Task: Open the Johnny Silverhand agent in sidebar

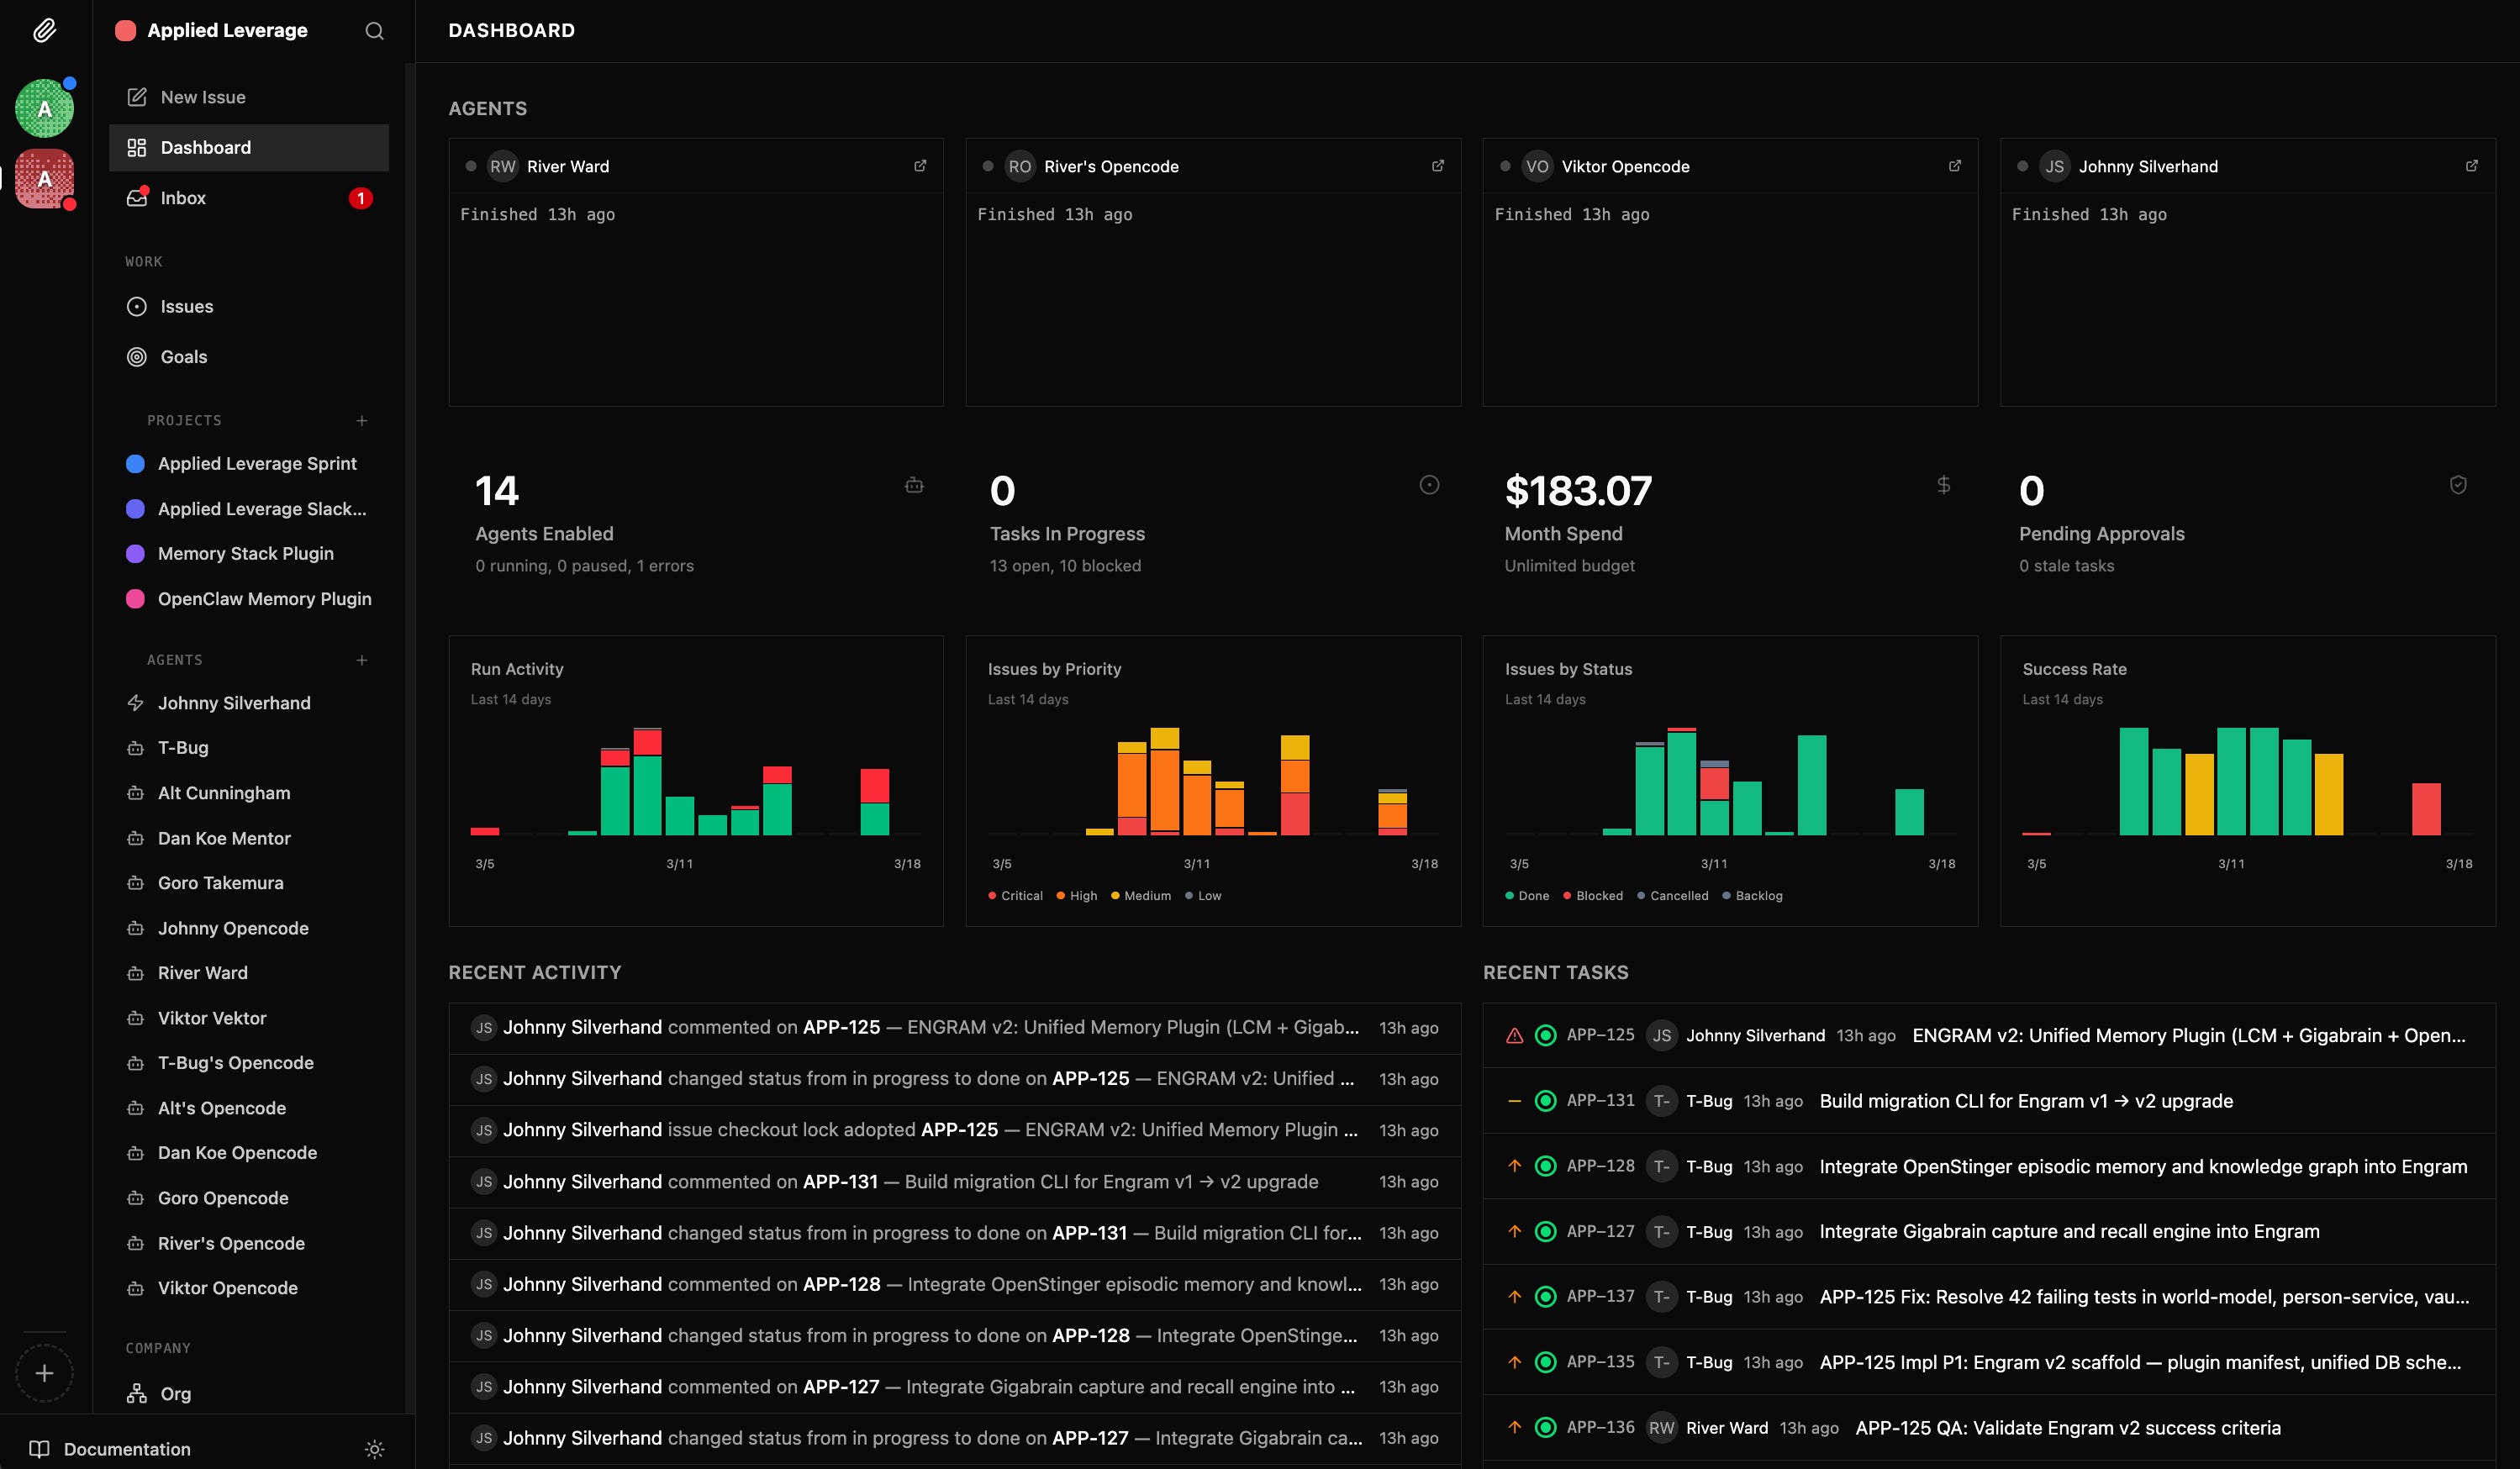Action: [234, 703]
